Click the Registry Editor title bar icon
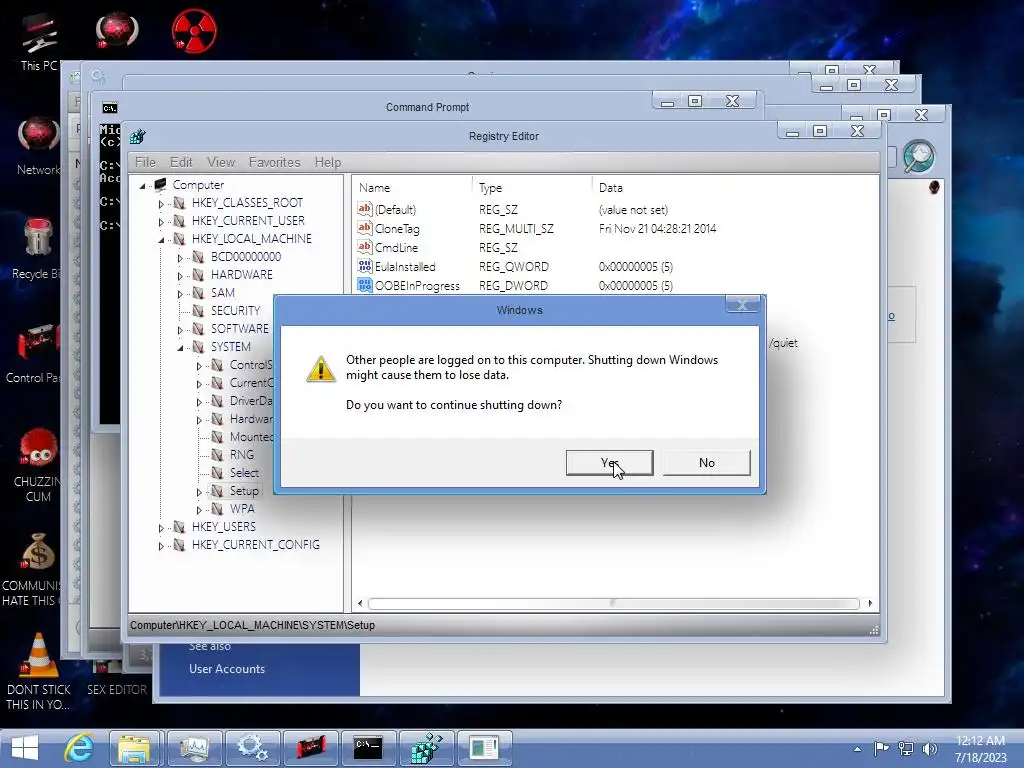1024x768 pixels. pos(137,136)
